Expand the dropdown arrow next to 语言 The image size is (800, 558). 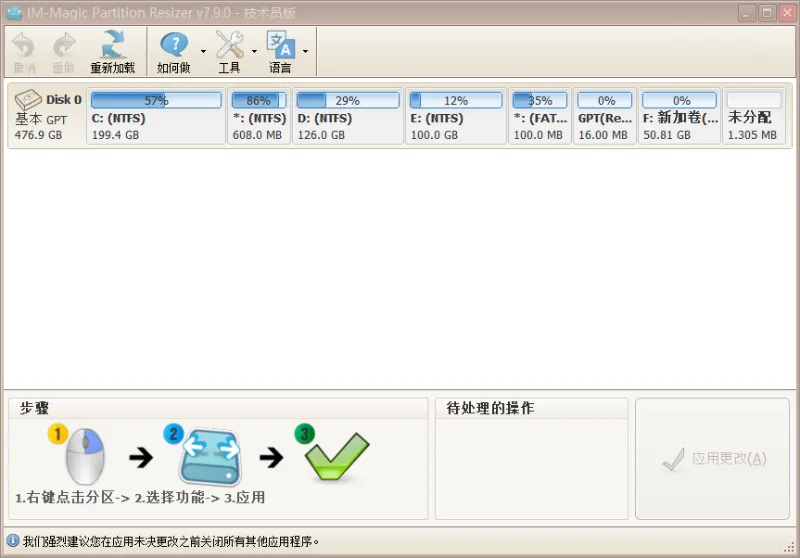(305, 52)
